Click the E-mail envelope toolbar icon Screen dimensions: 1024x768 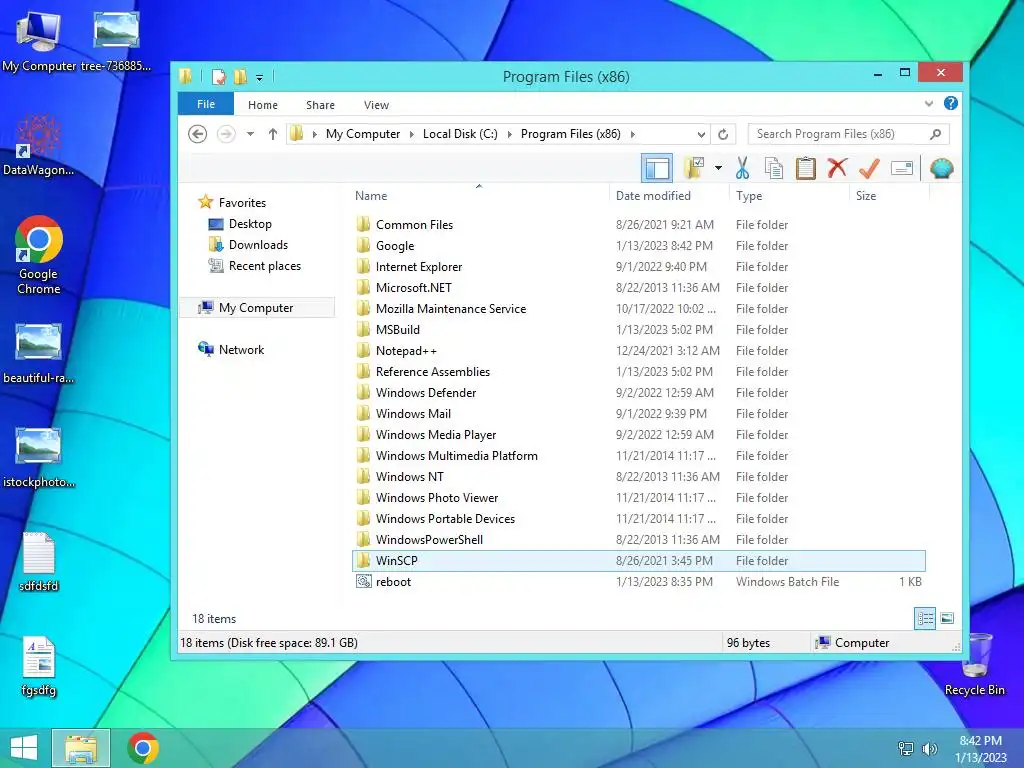click(x=902, y=168)
